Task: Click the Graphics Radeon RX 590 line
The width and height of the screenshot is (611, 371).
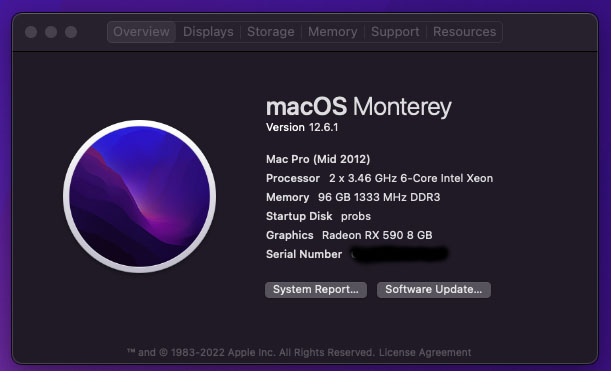Action: pos(349,235)
